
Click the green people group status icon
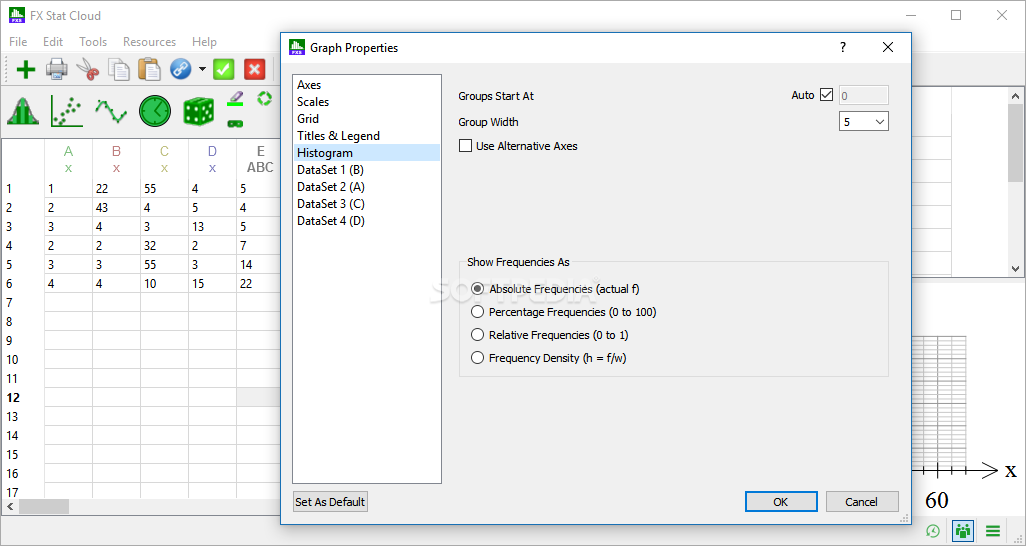pyautogui.click(x=963, y=531)
